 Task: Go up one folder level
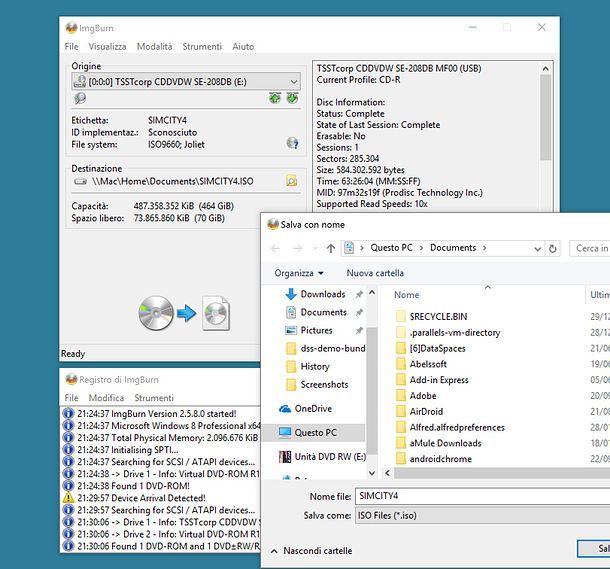pos(331,248)
